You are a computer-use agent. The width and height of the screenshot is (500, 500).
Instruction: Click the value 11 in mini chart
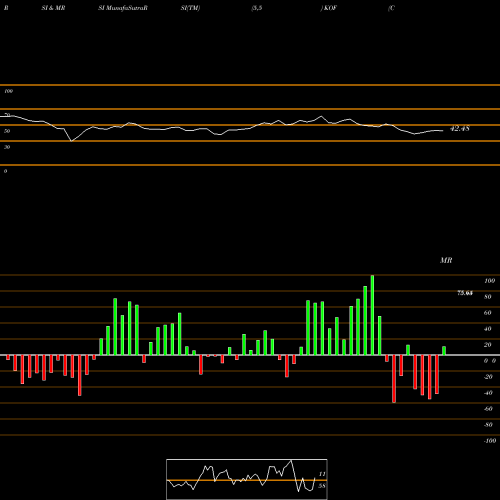322,474
